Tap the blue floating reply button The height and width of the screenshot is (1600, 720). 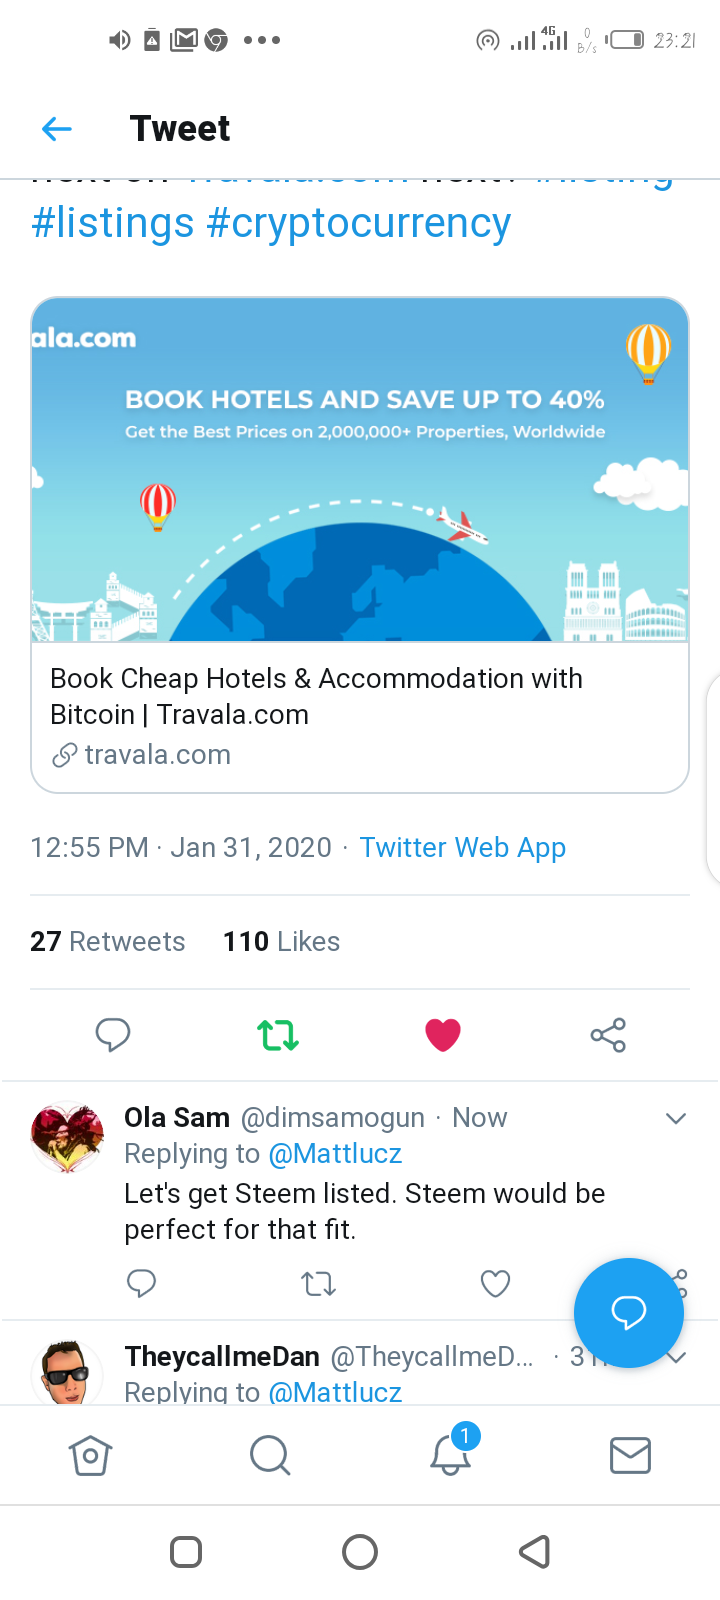(x=628, y=1312)
